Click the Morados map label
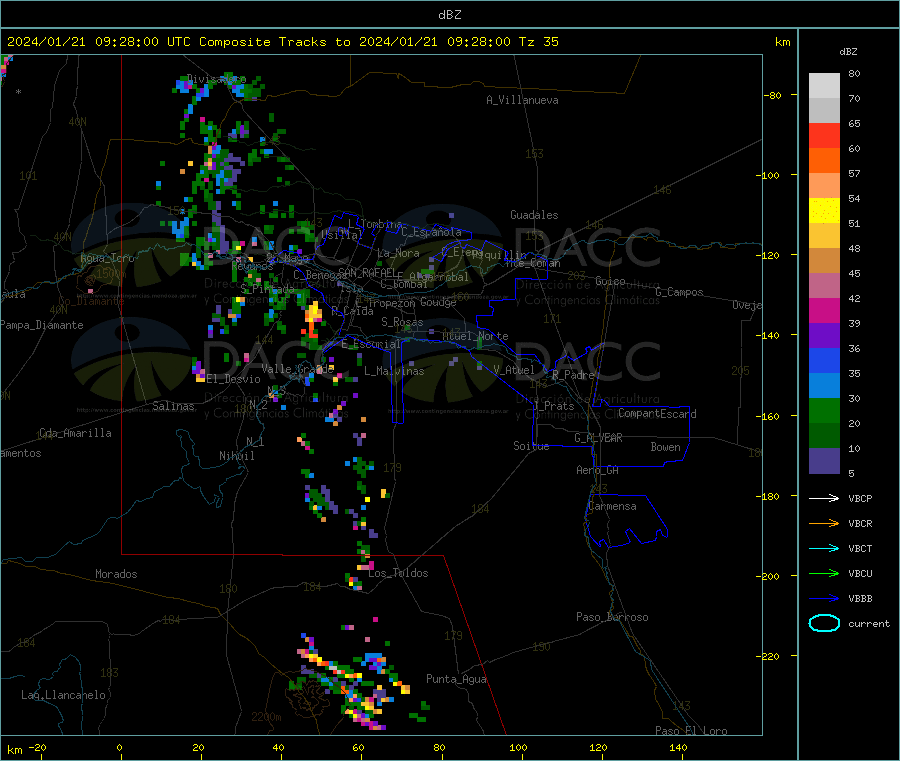Viewport: 900px width, 761px height. point(116,574)
